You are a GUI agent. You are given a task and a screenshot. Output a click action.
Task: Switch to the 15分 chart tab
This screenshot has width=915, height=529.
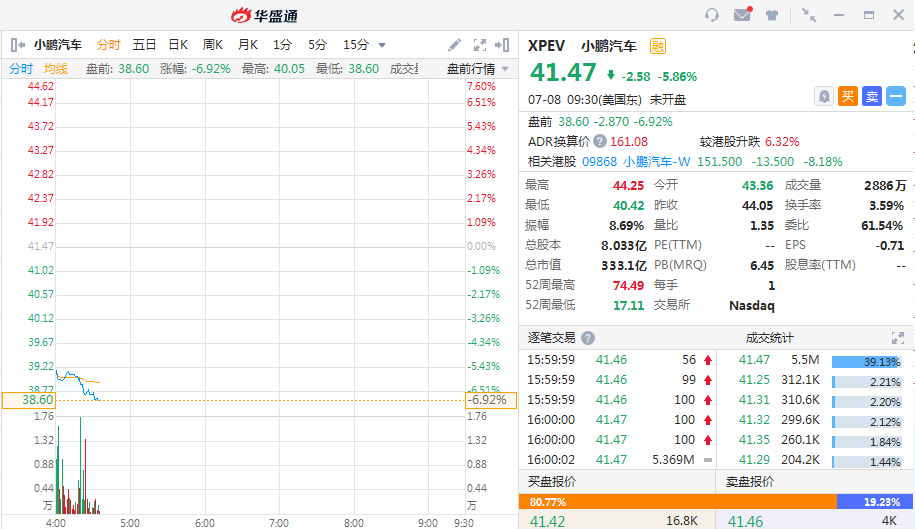[x=356, y=45]
